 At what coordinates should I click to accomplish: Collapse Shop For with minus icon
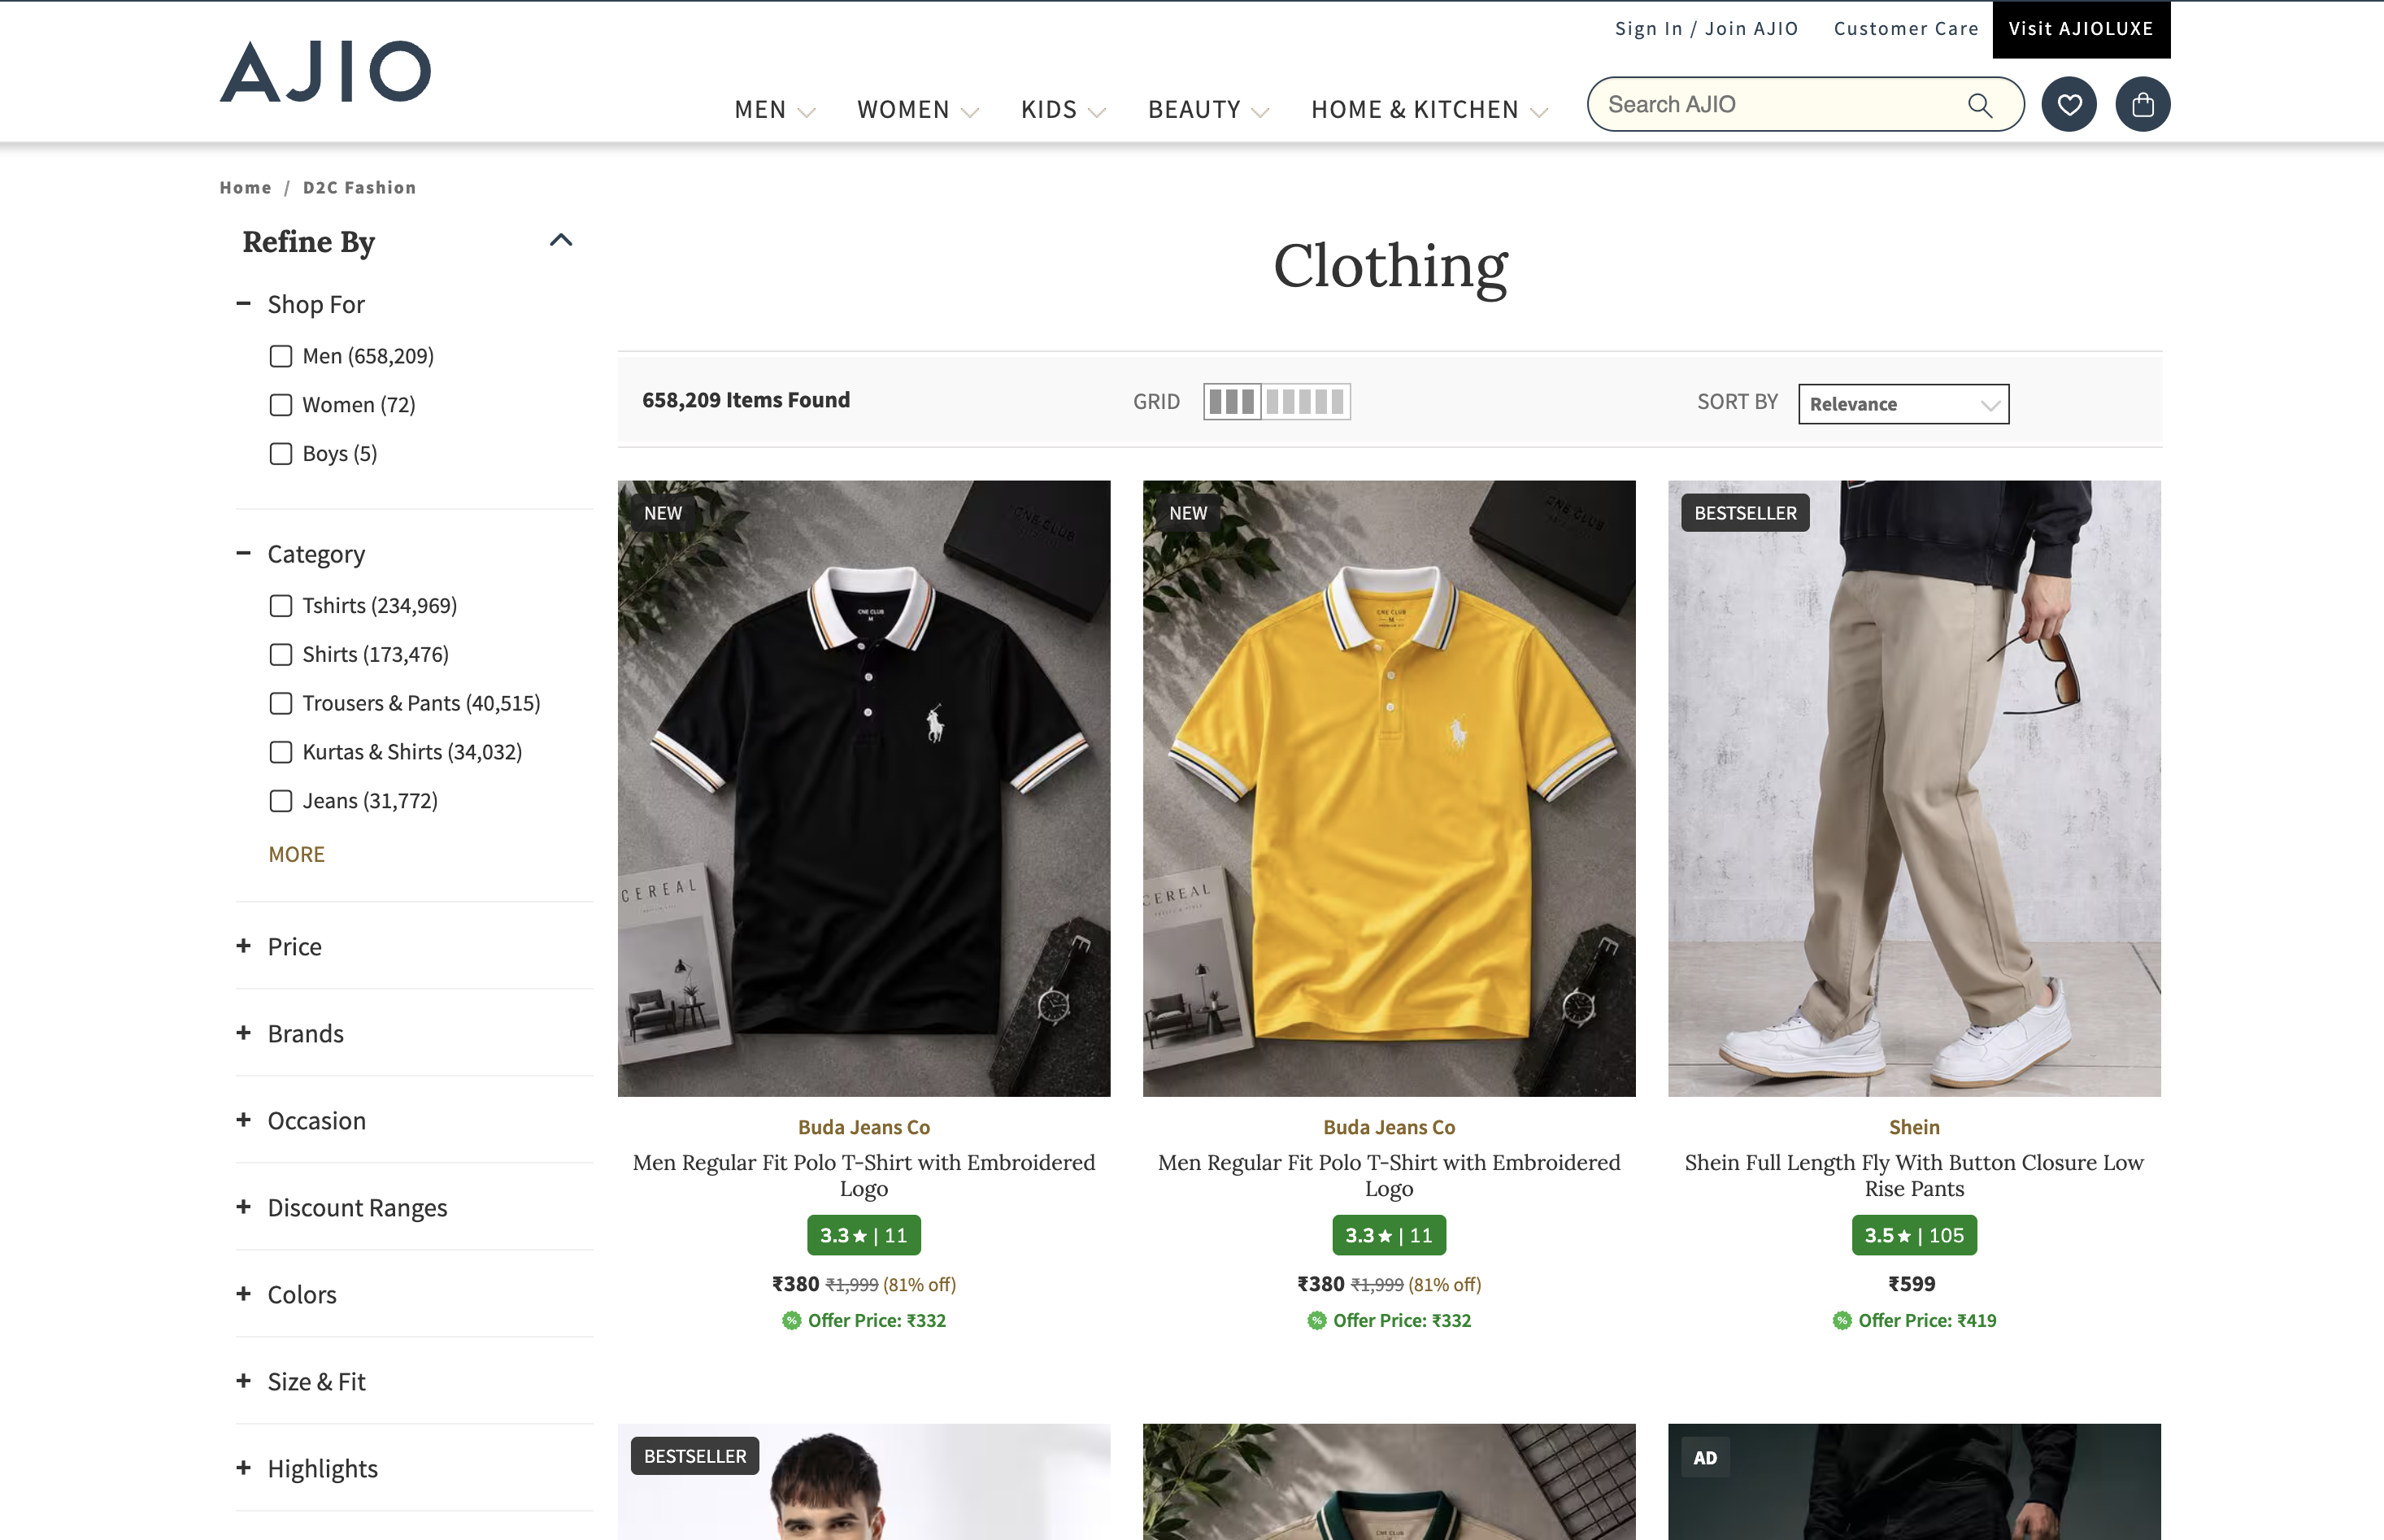coord(243,303)
